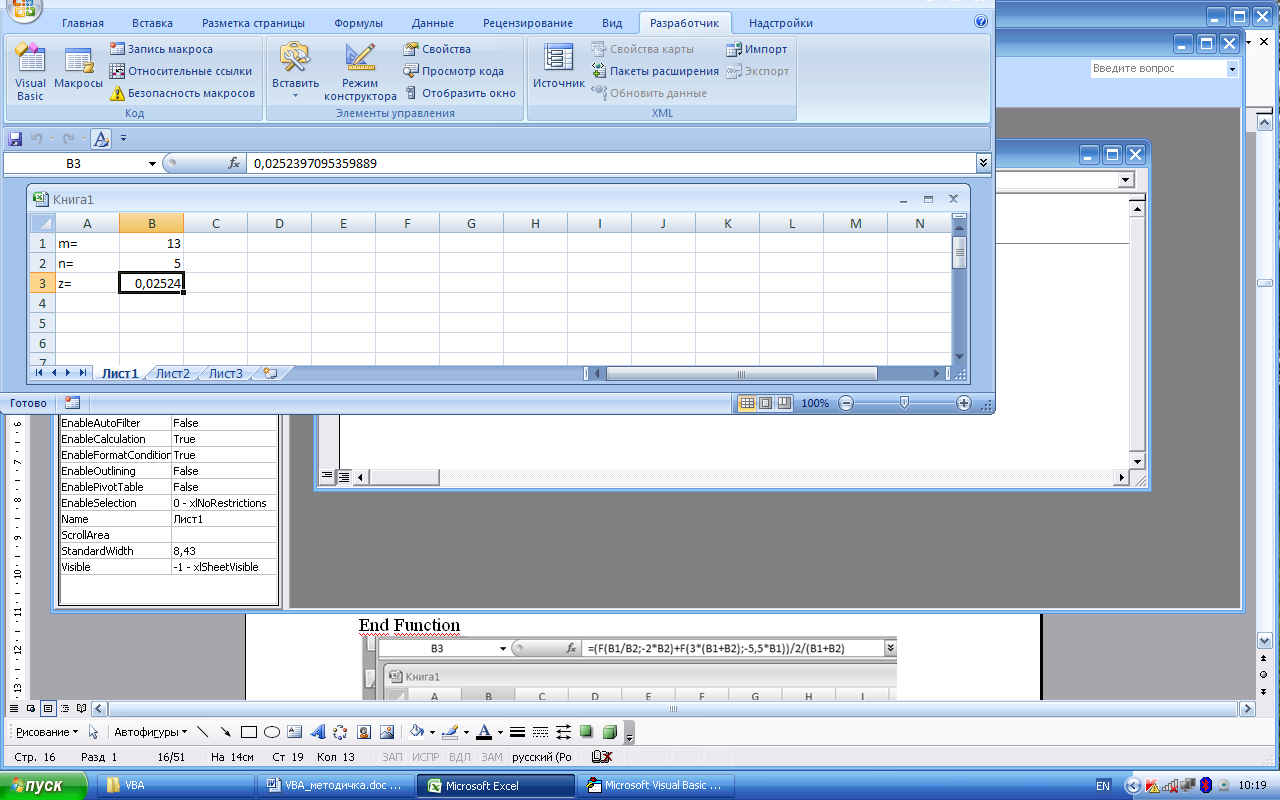Toggle Режим конструктора

[360, 73]
